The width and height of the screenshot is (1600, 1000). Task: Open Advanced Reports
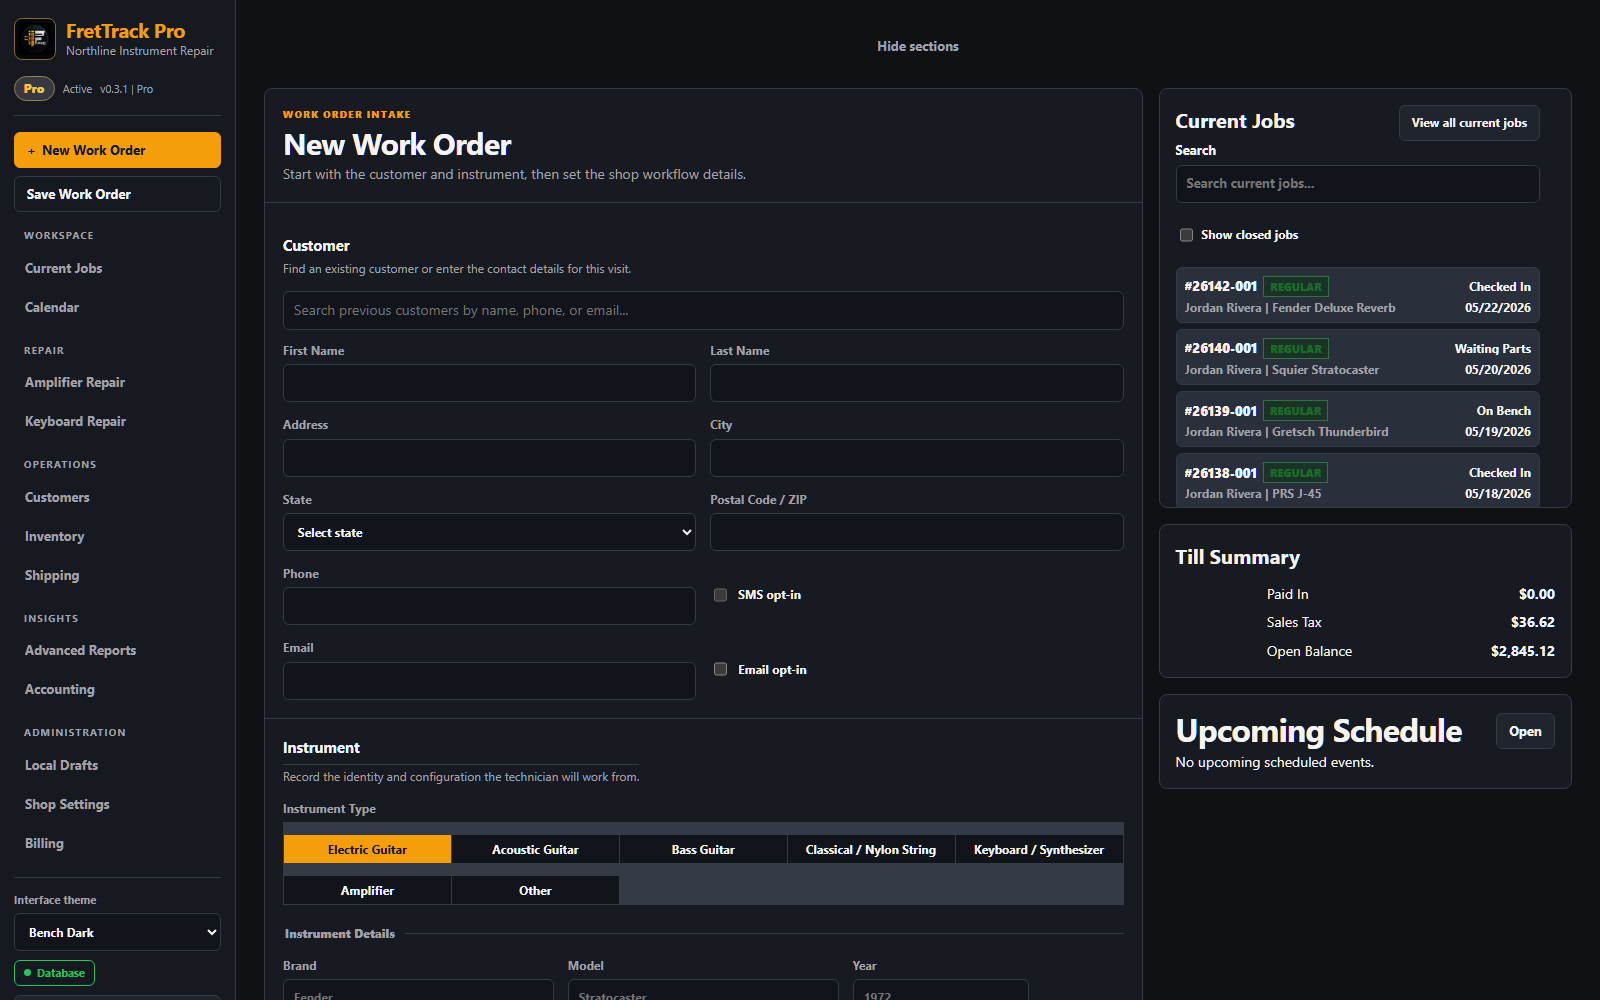click(80, 650)
